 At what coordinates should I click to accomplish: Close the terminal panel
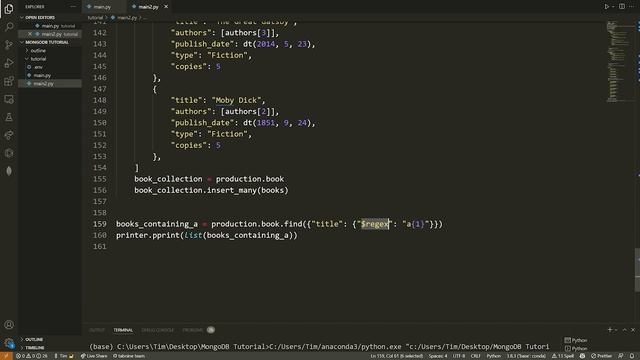point(633,329)
